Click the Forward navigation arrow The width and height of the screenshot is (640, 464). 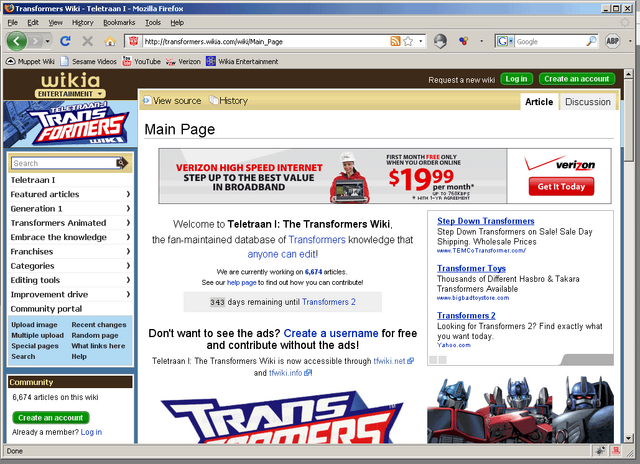36,41
